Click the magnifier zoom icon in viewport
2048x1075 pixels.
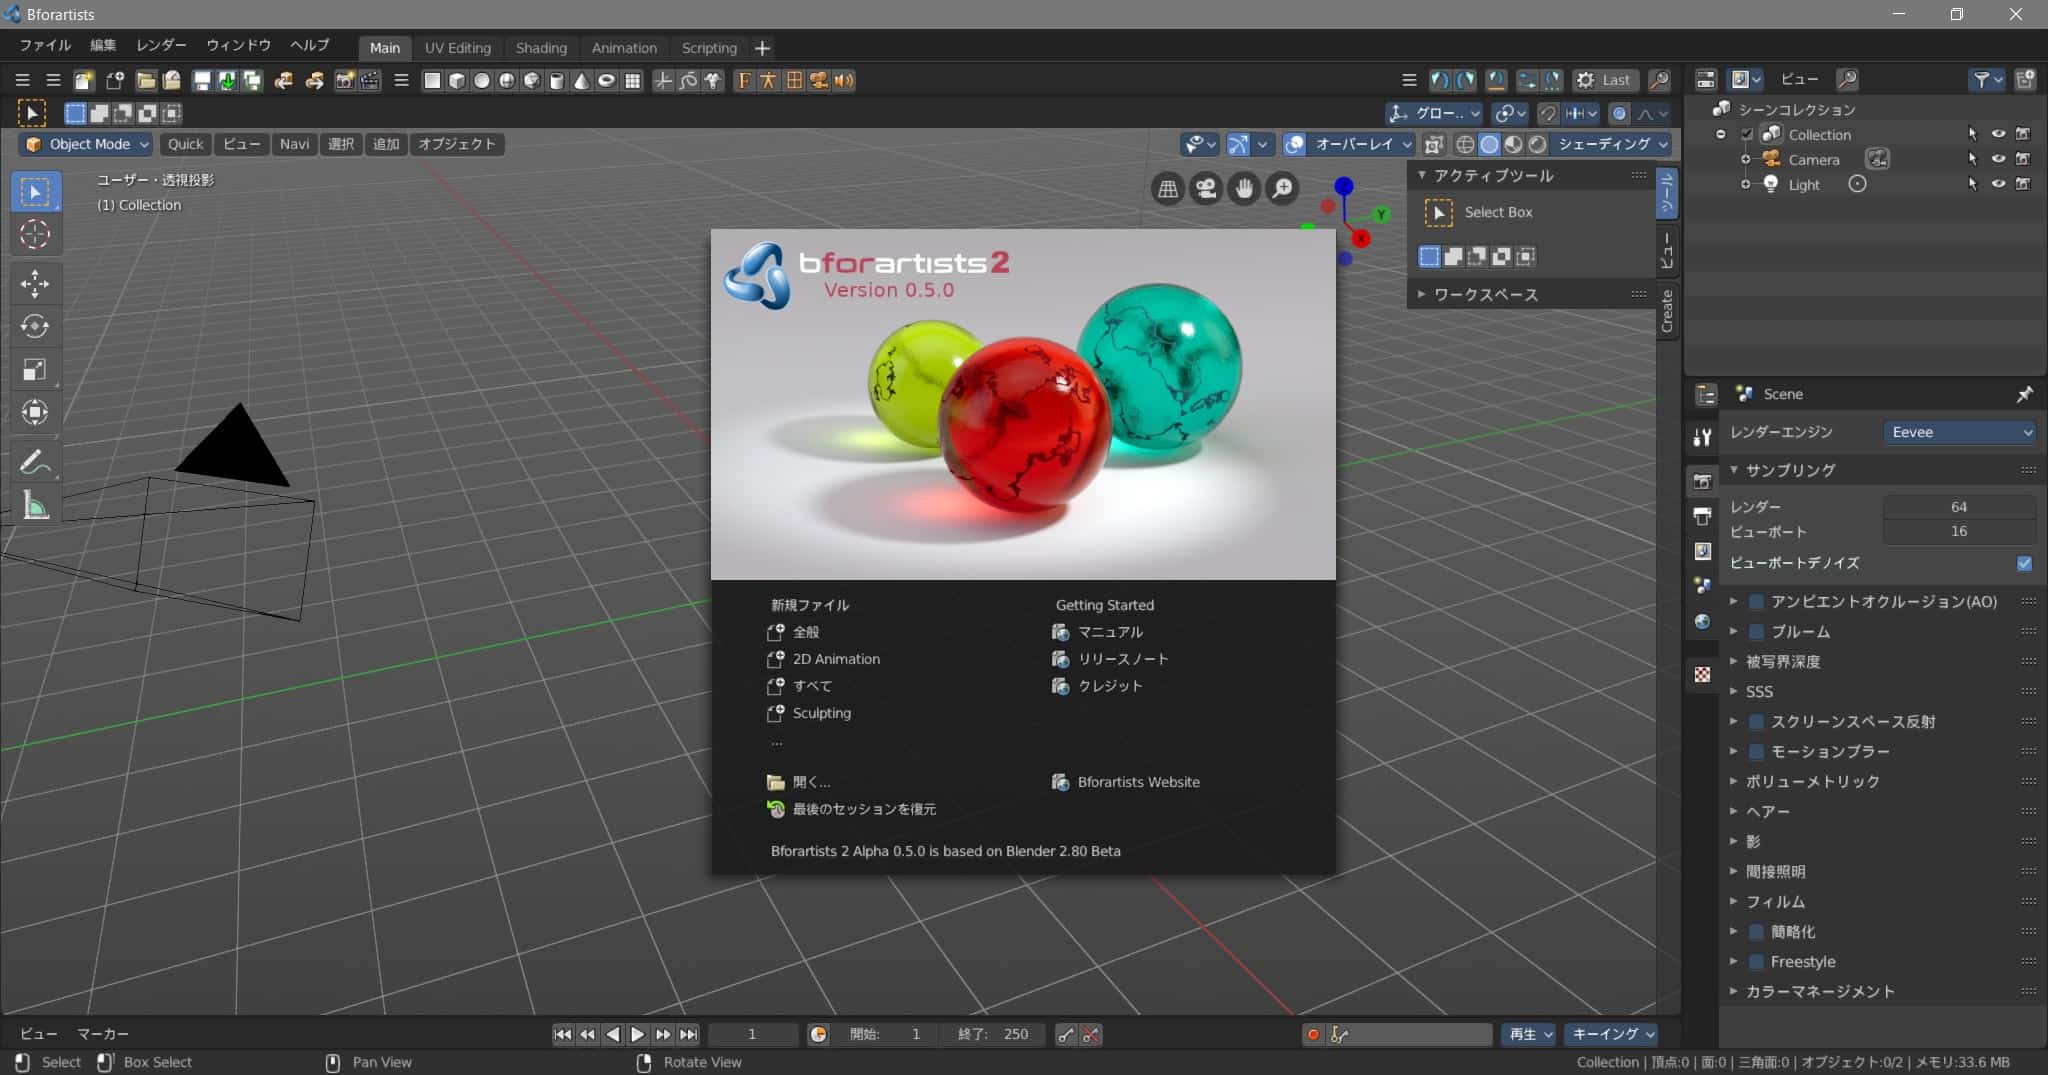tap(1282, 188)
